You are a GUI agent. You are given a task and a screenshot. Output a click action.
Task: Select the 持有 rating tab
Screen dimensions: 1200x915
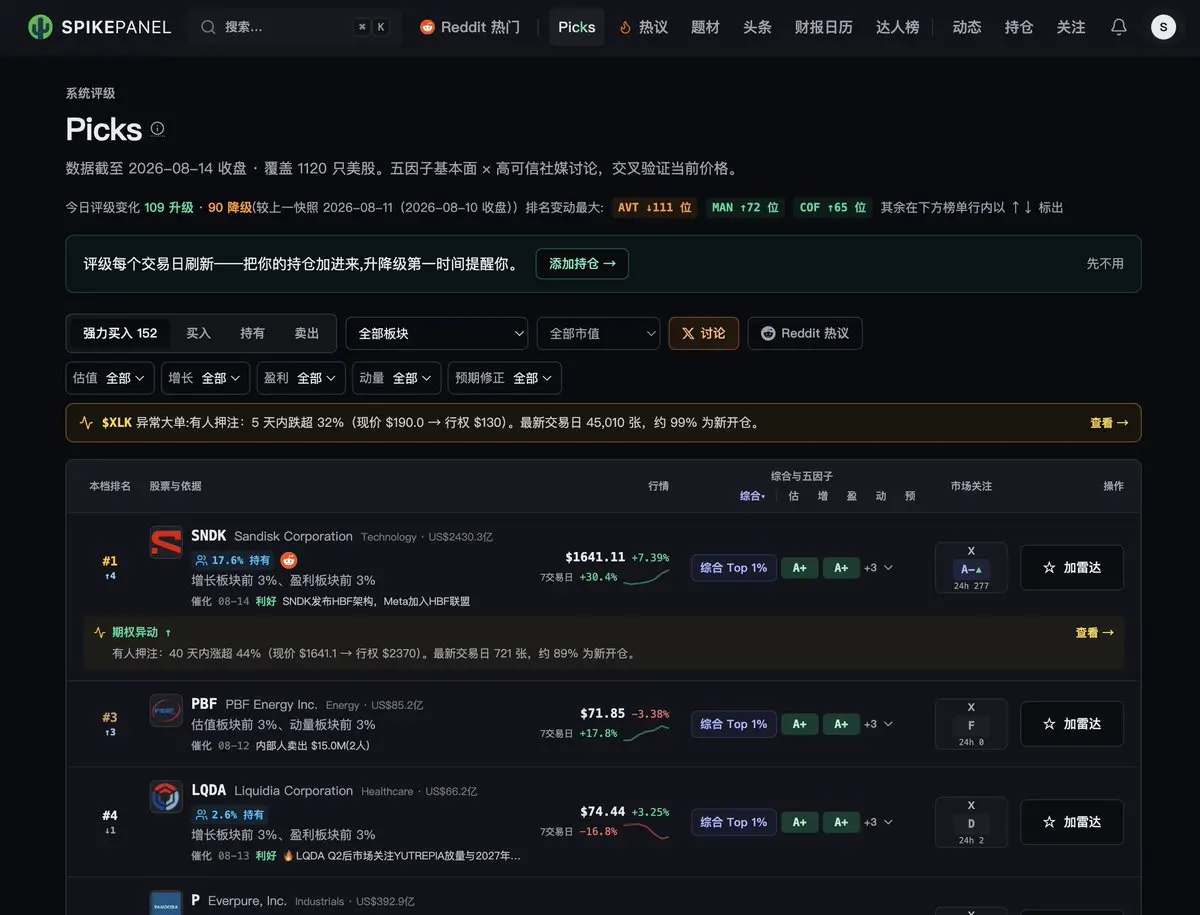point(252,333)
